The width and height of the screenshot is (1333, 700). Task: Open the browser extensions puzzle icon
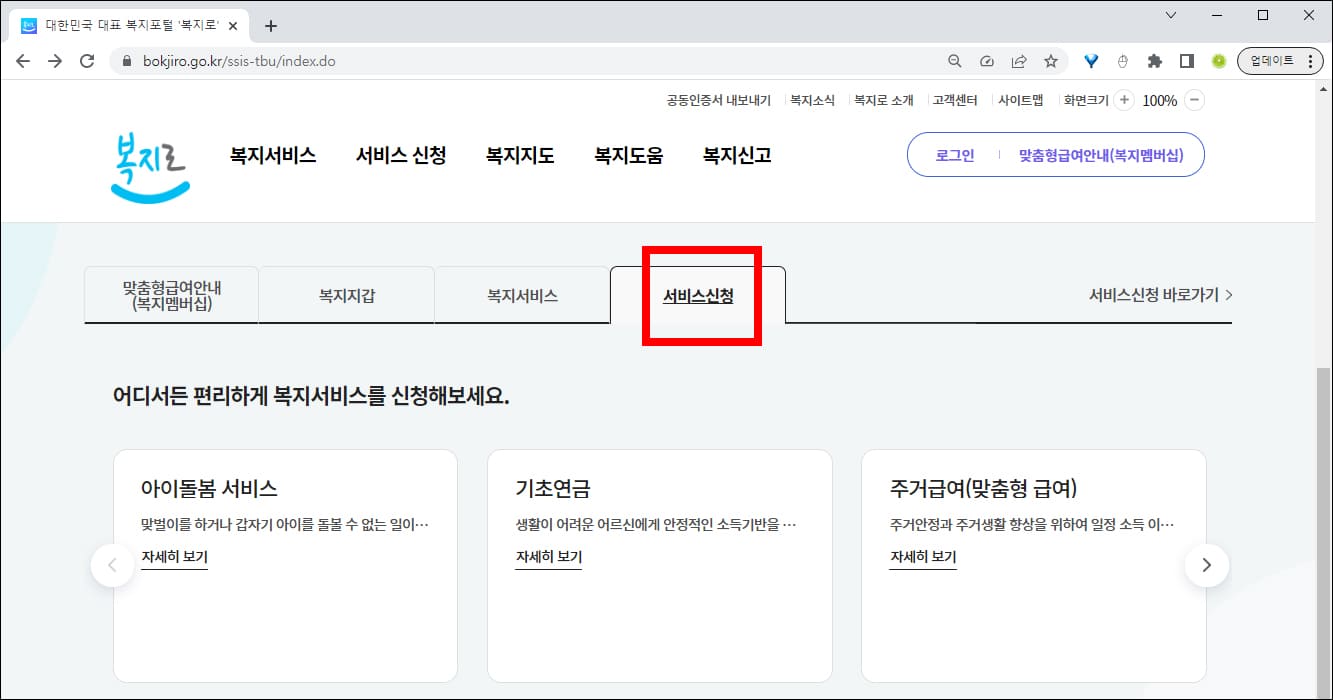[x=1155, y=60]
